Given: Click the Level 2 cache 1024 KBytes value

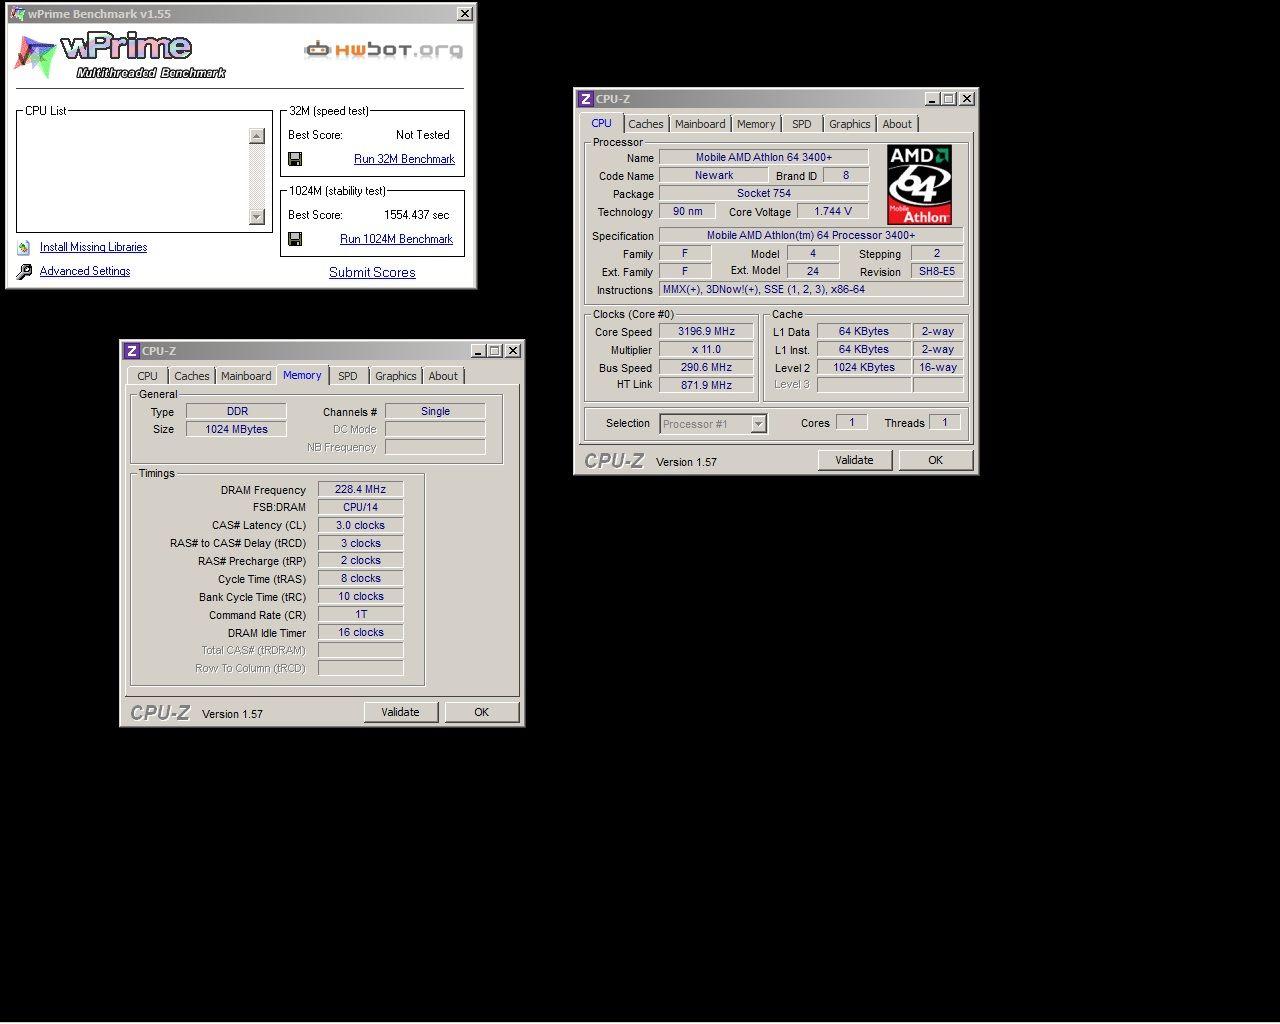Looking at the screenshot, I should 864,367.
